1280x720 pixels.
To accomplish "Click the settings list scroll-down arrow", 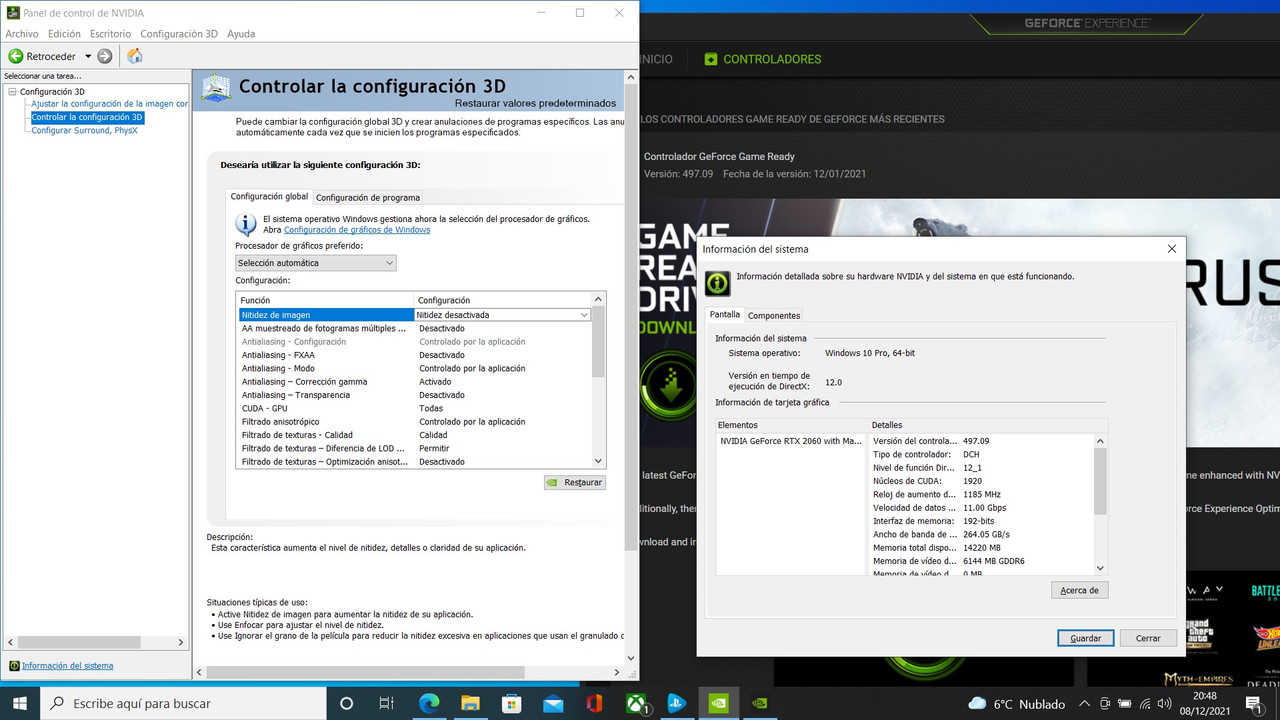I will (599, 461).
